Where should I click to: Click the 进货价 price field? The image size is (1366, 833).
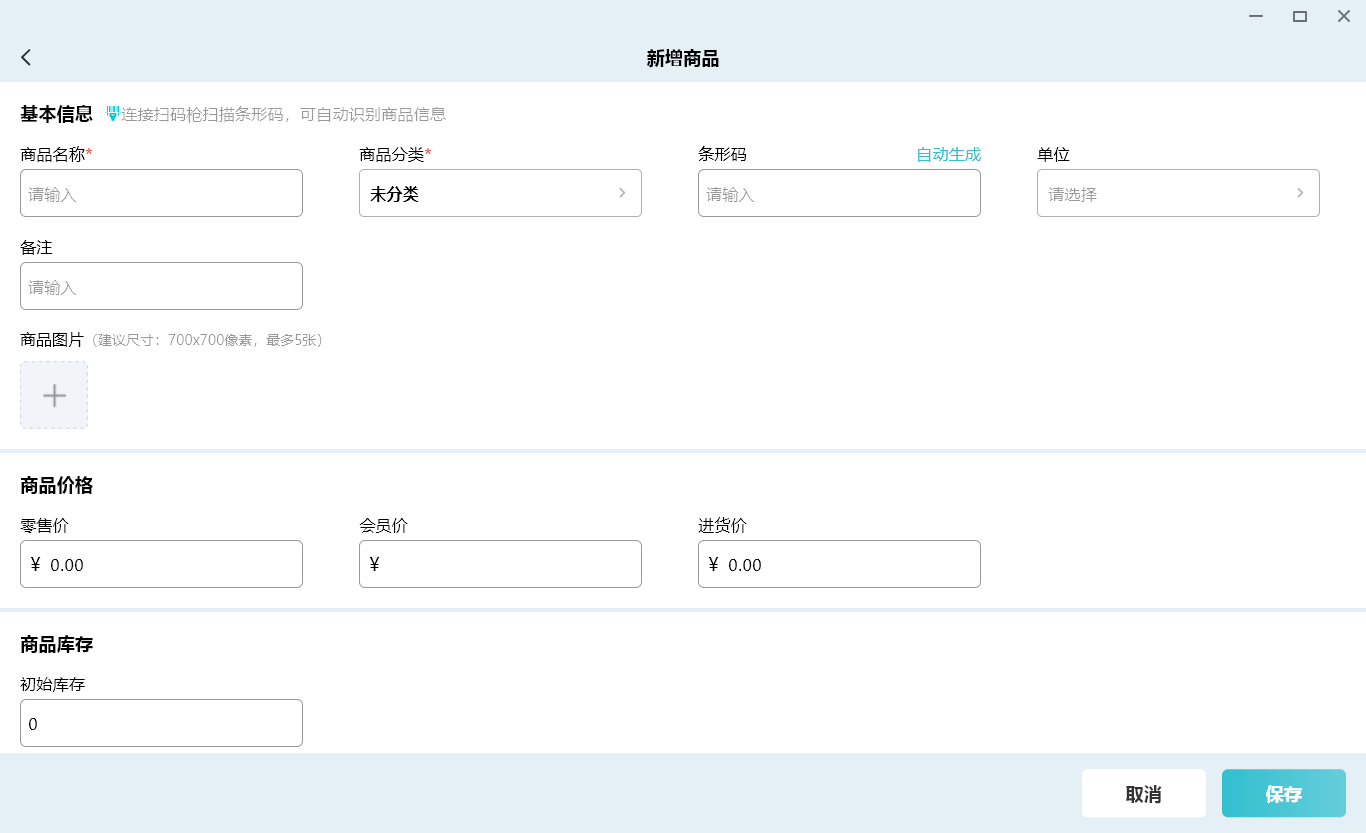point(839,564)
